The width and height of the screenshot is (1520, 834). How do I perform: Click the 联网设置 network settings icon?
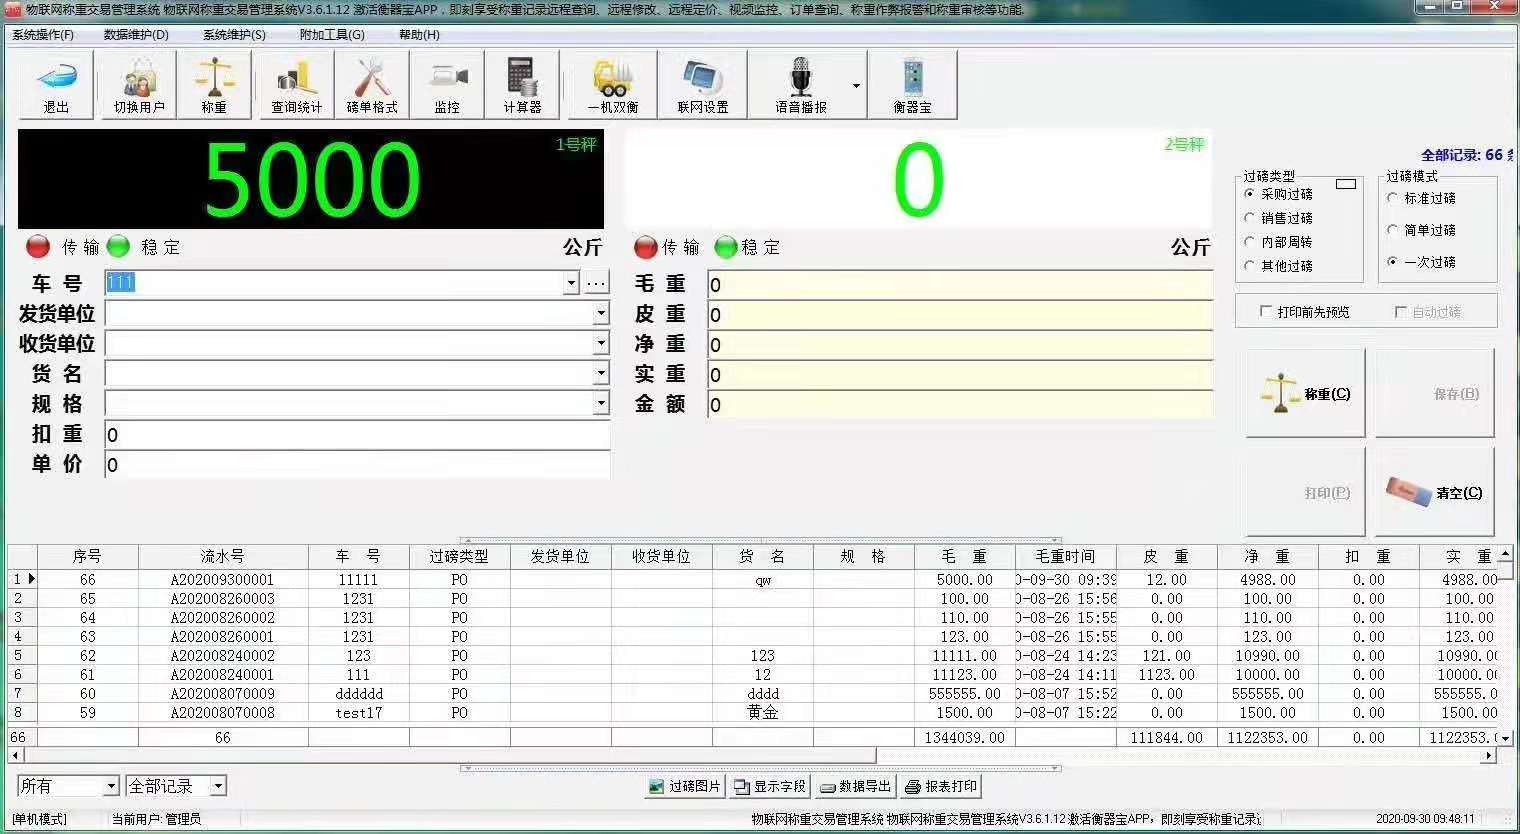[702, 84]
